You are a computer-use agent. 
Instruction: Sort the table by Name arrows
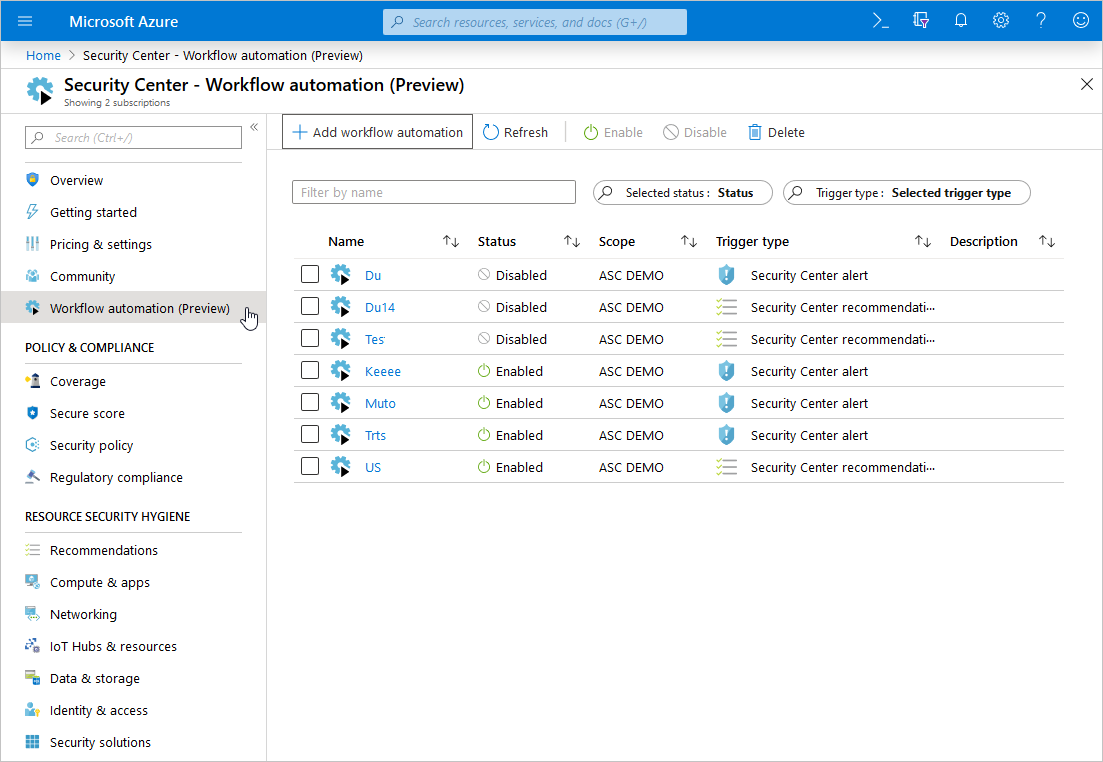(x=451, y=241)
